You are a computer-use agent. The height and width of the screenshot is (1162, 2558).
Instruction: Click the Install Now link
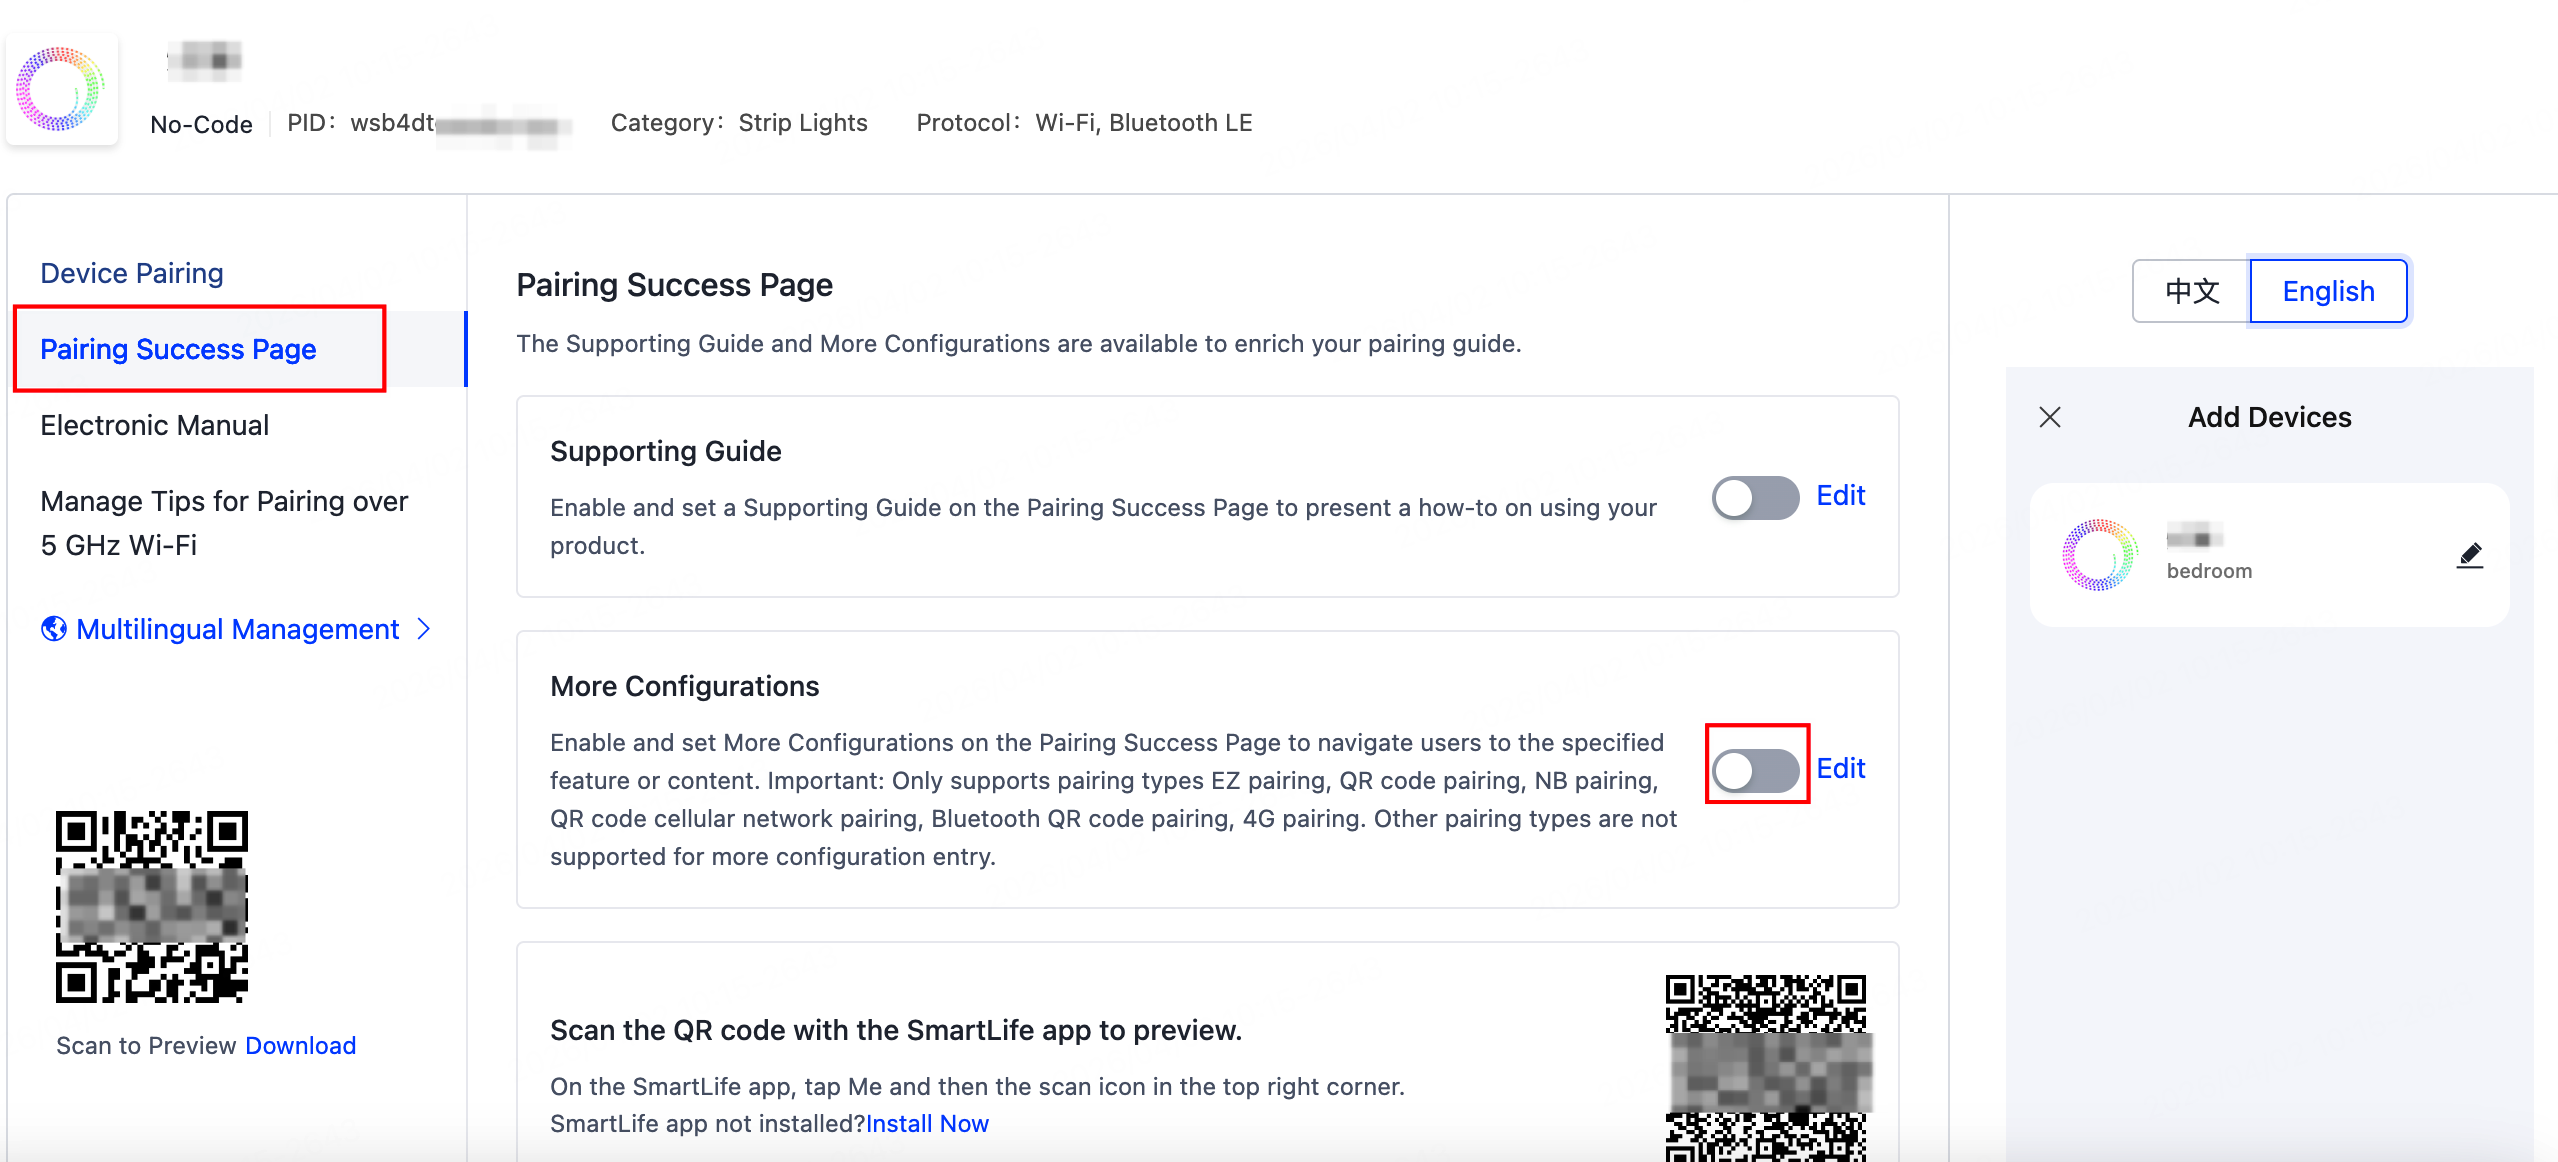tap(927, 1124)
